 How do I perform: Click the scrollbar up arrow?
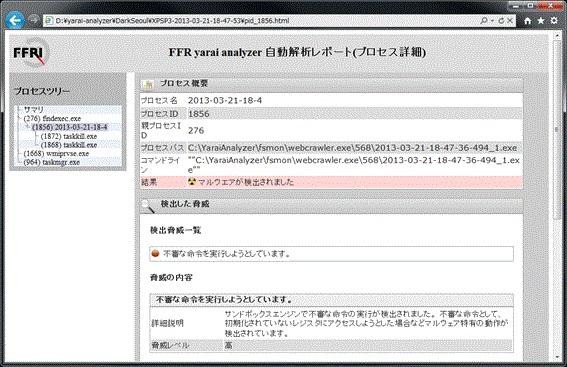coord(557,35)
